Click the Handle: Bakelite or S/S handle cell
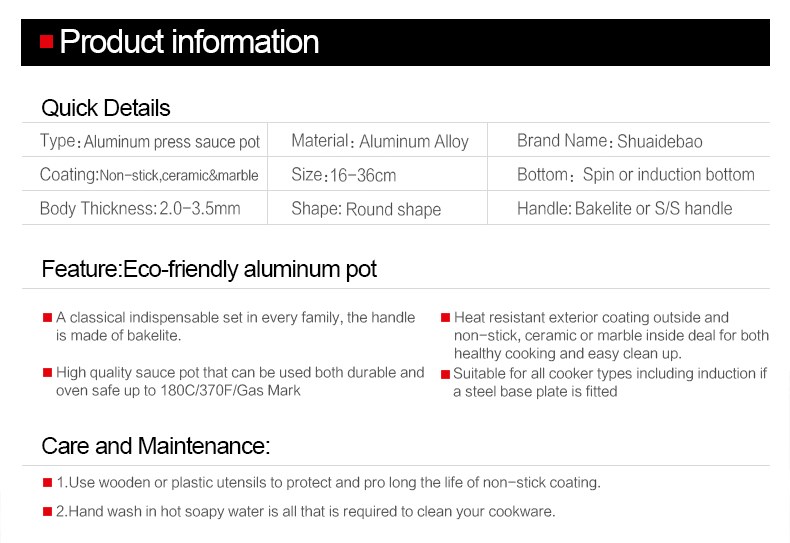This screenshot has width=790, height=543. coord(629,208)
